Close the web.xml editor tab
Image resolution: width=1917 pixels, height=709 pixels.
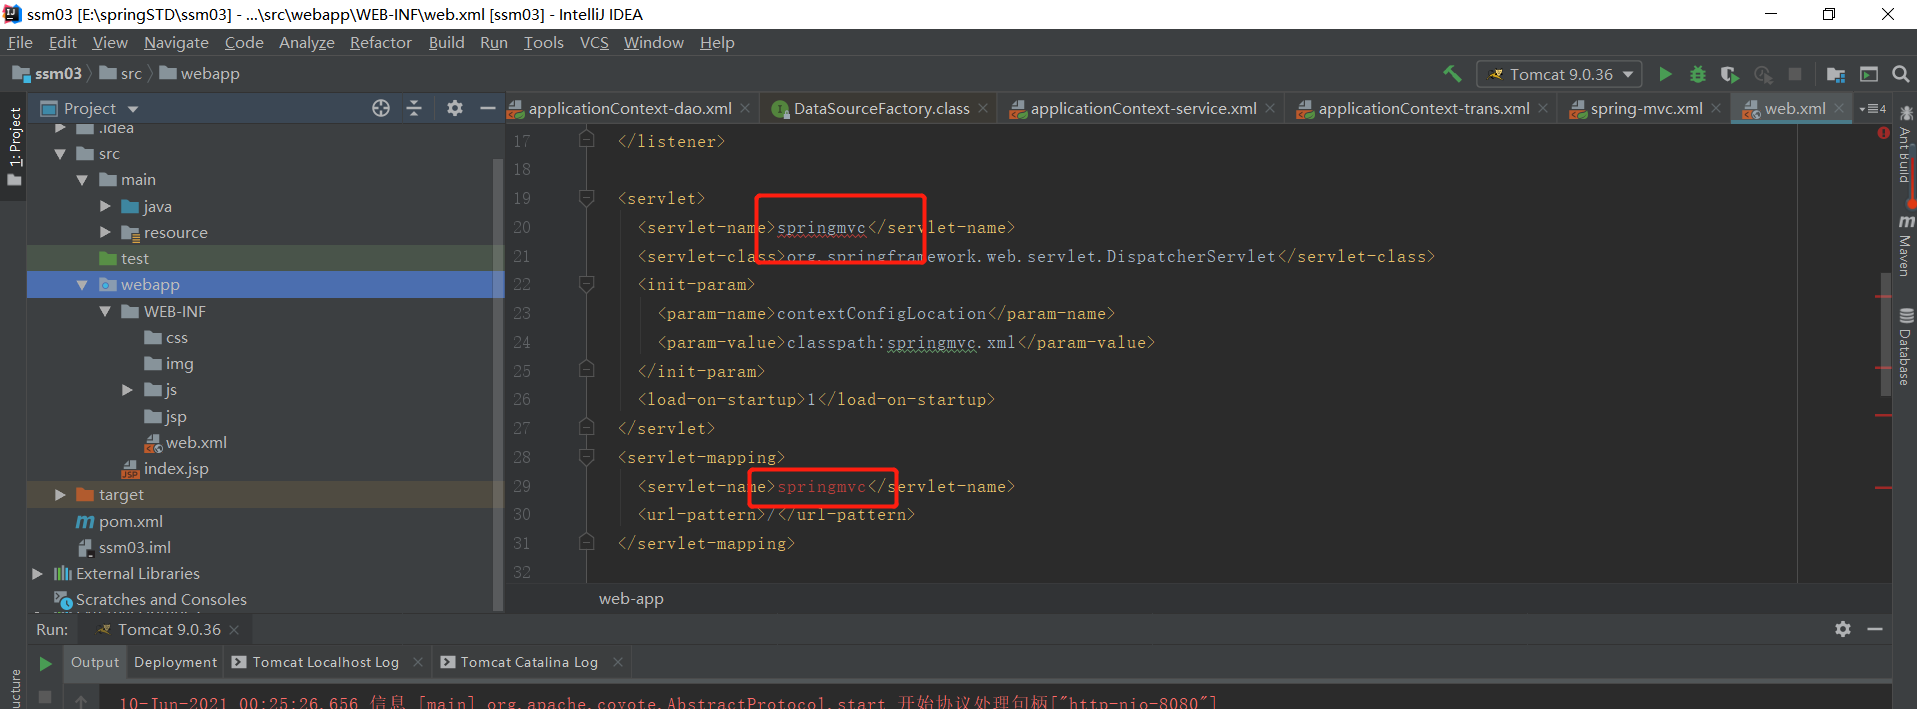coord(1839,108)
